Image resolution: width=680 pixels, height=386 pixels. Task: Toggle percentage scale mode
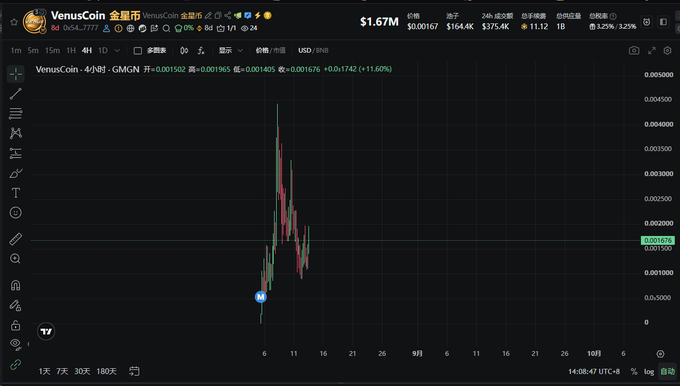coord(634,372)
